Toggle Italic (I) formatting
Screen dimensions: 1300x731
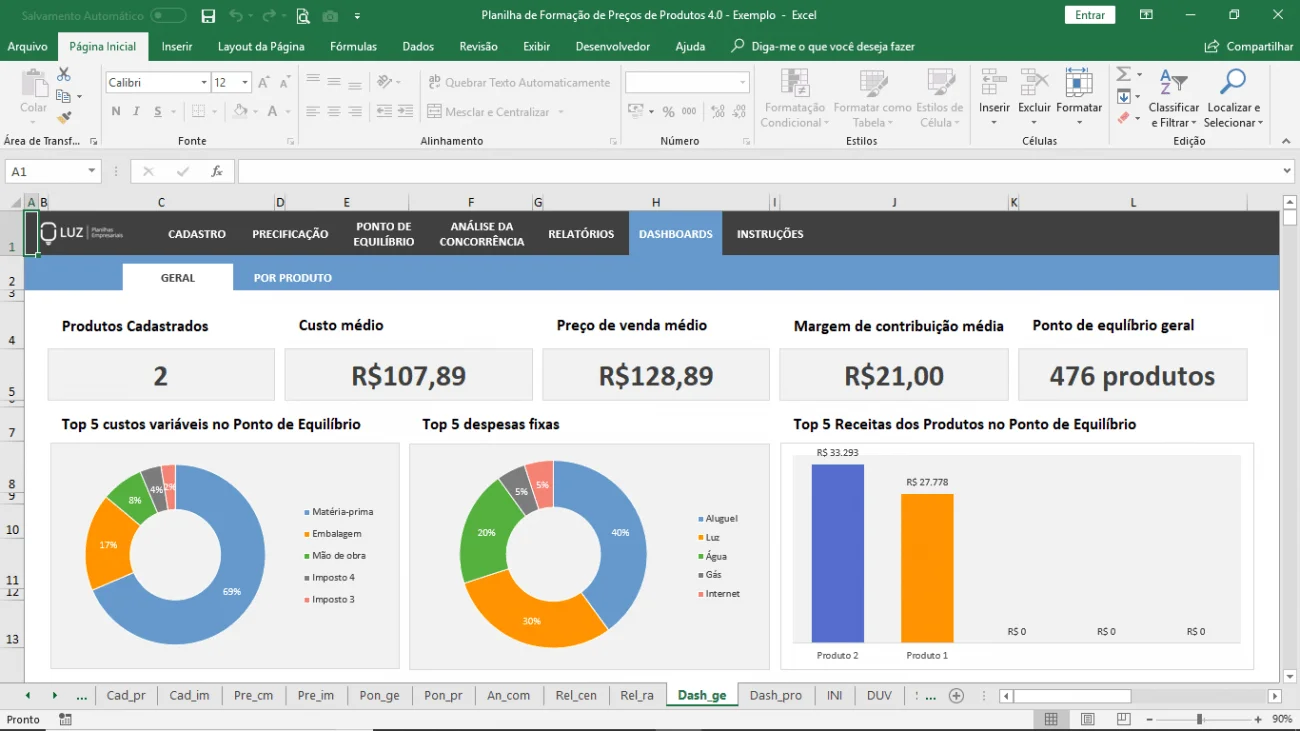click(137, 112)
